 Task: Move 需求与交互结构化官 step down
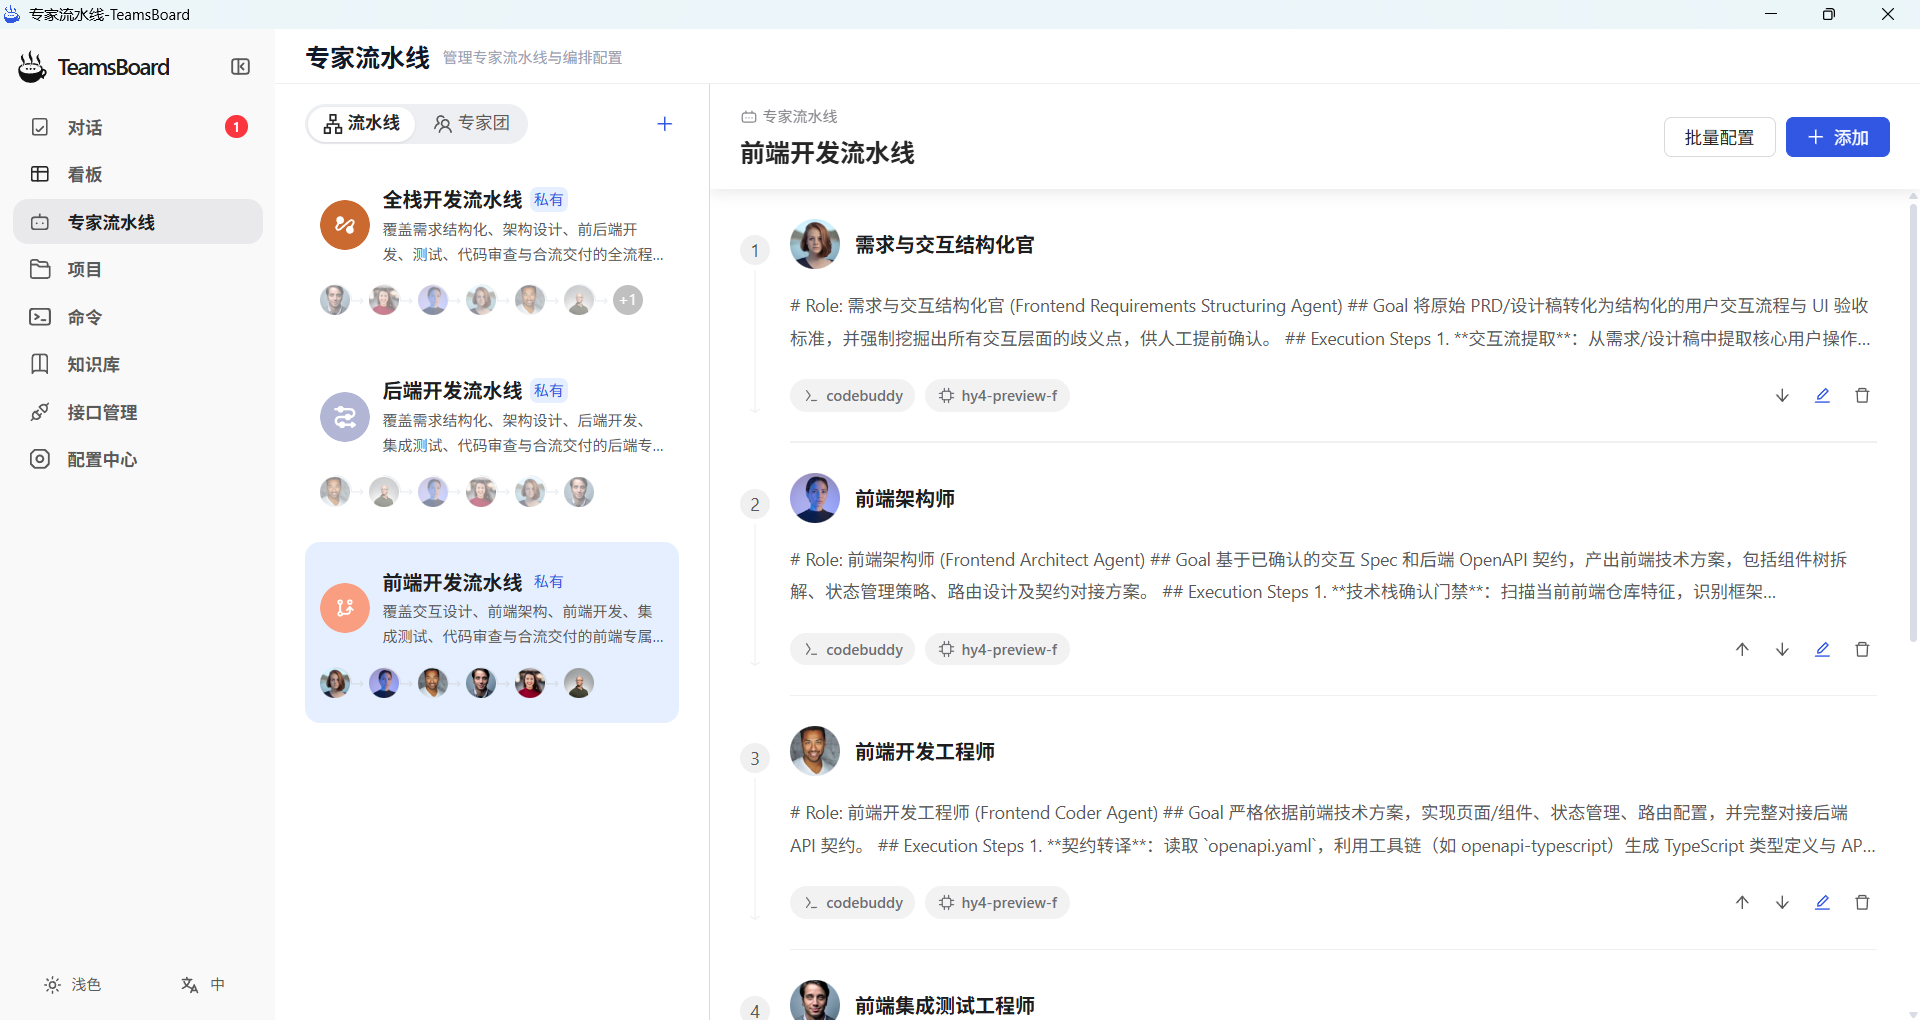point(1782,396)
